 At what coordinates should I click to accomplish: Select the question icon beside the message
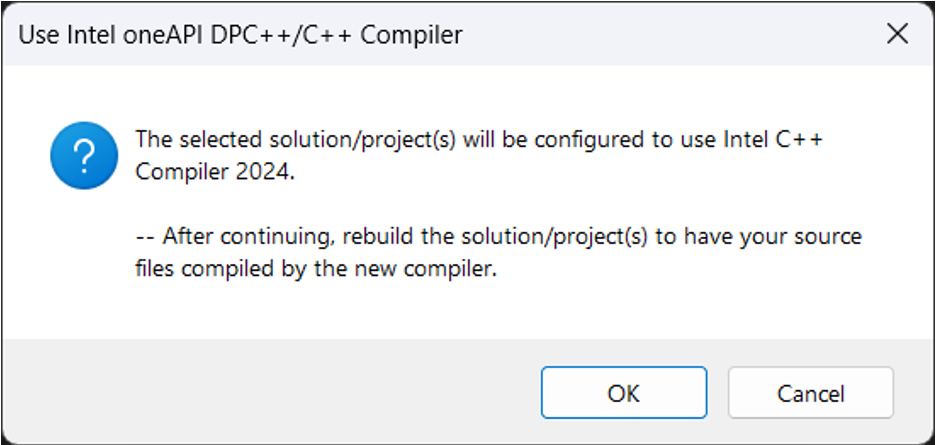84,155
